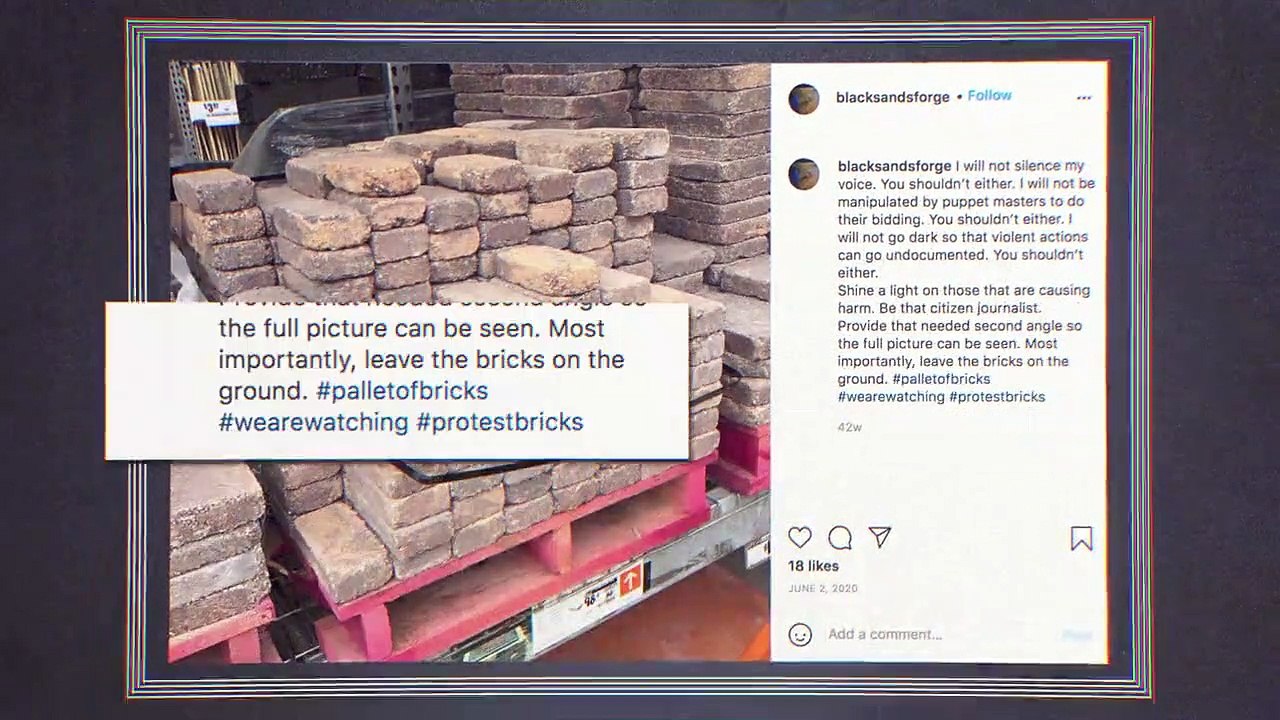This screenshot has width=1280, height=720.
Task: View the 18 likes list
Action: click(813, 566)
